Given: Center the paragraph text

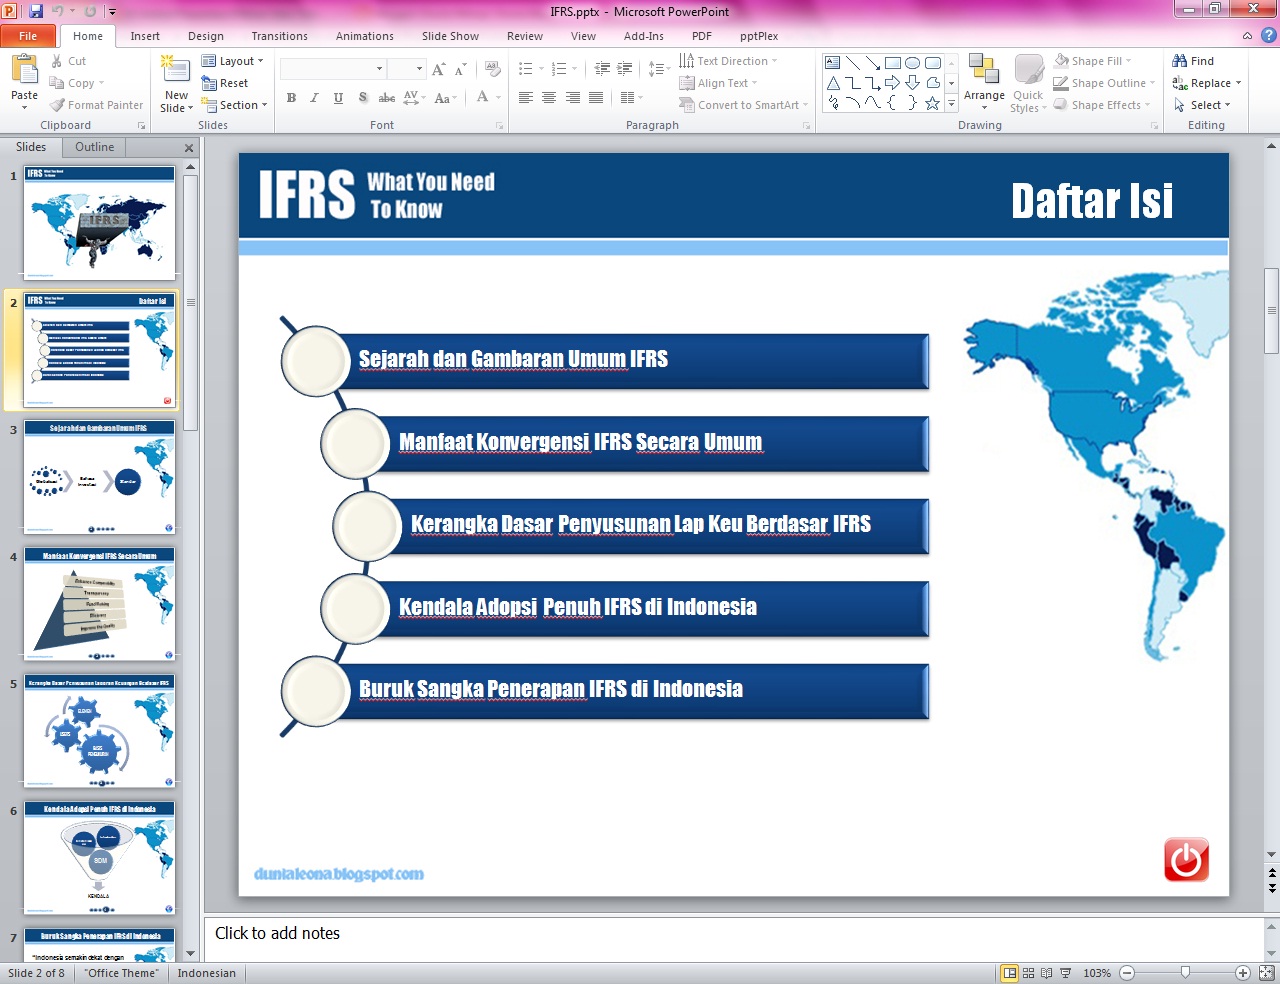Looking at the screenshot, I should [x=549, y=98].
